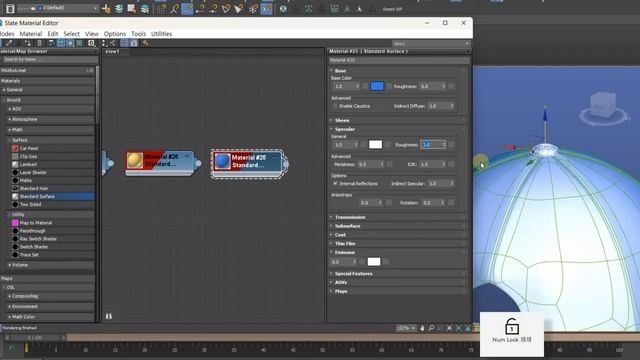Uncheck the Internal Reflections checkbox
This screenshot has height=360, width=640.
[x=336, y=184]
